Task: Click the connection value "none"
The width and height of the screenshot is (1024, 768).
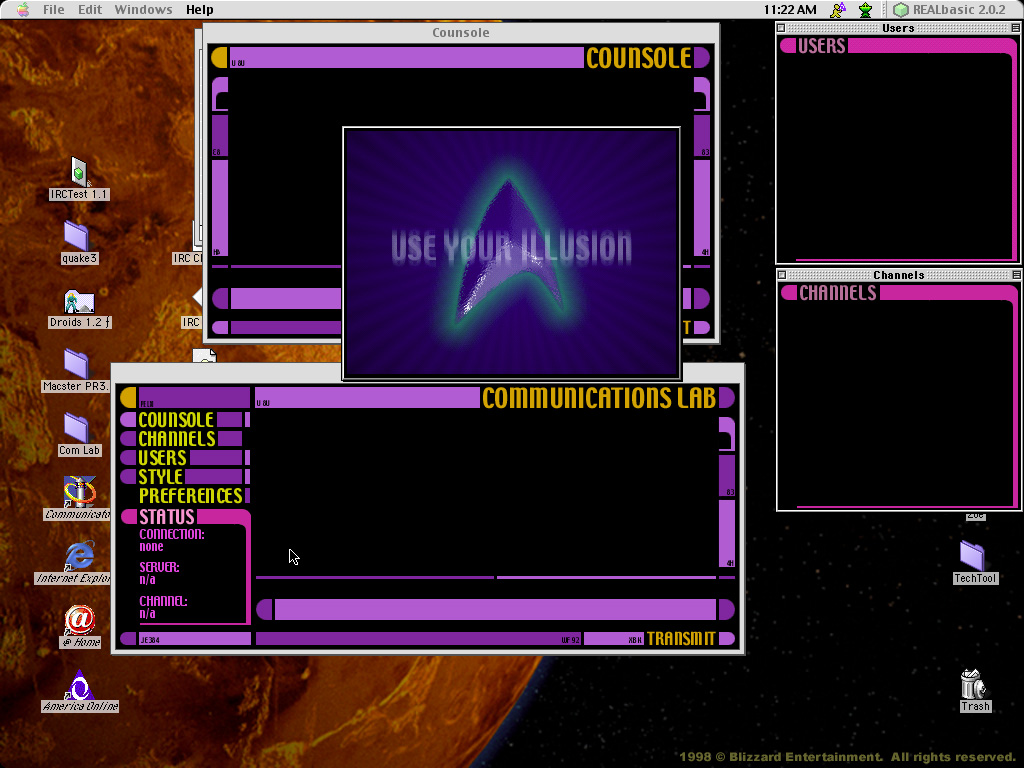Action: (x=152, y=547)
